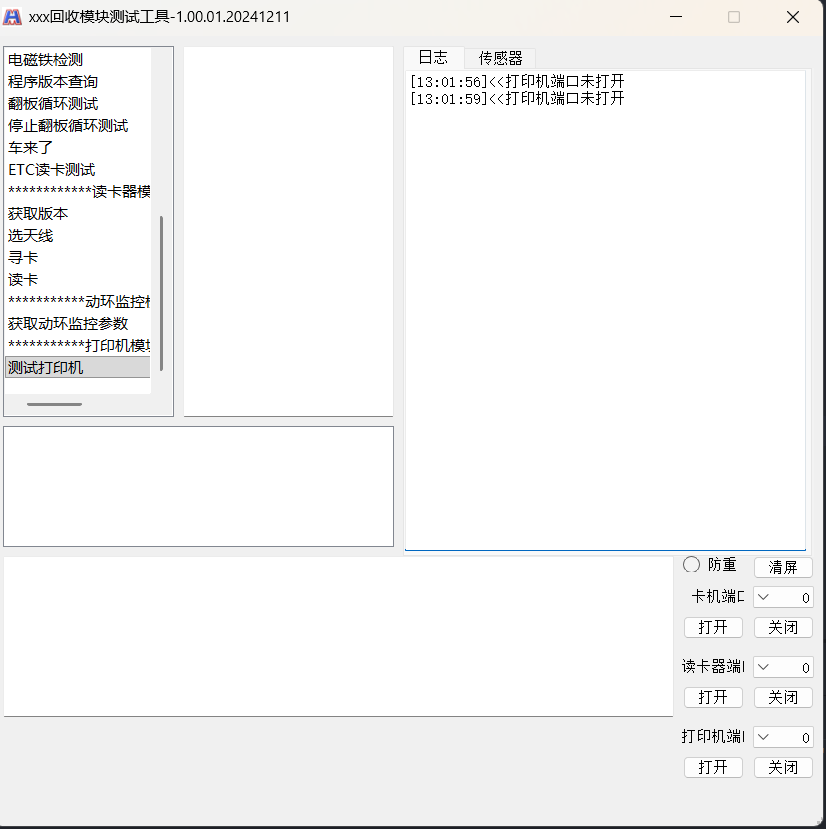
Task: Choose 翻板循环测试 from the list
Action: 78,104
